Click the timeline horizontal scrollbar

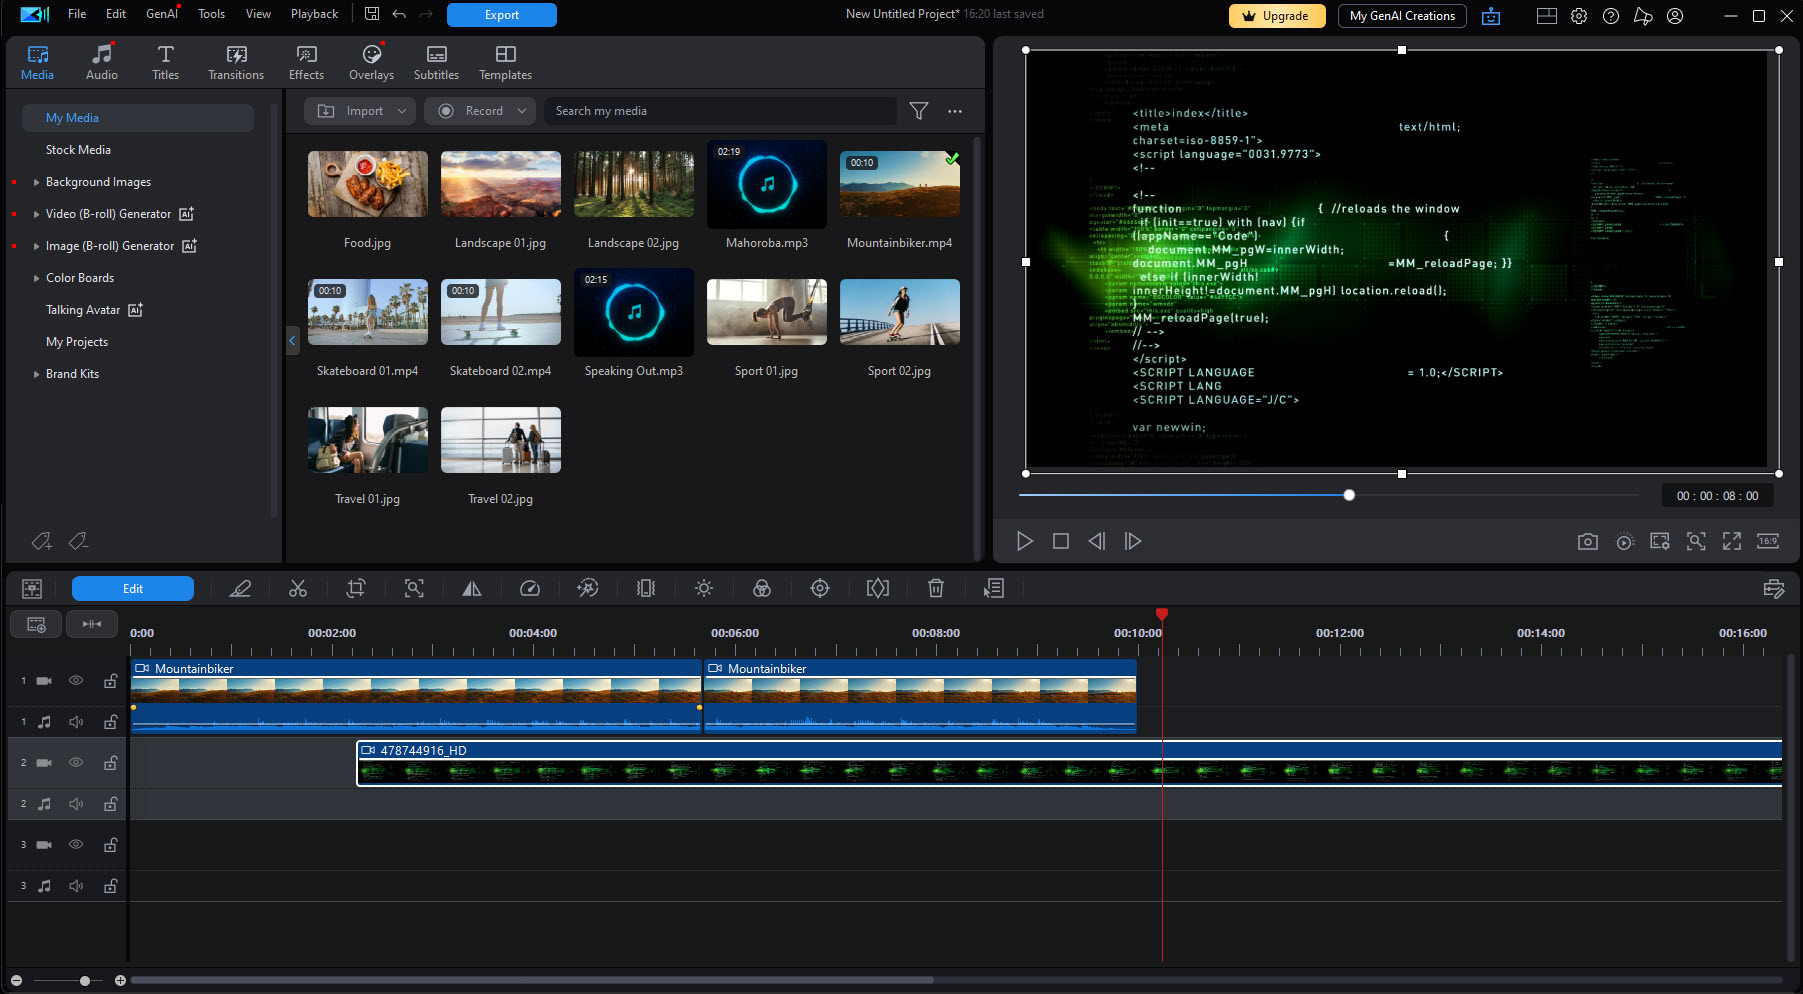click(532, 980)
